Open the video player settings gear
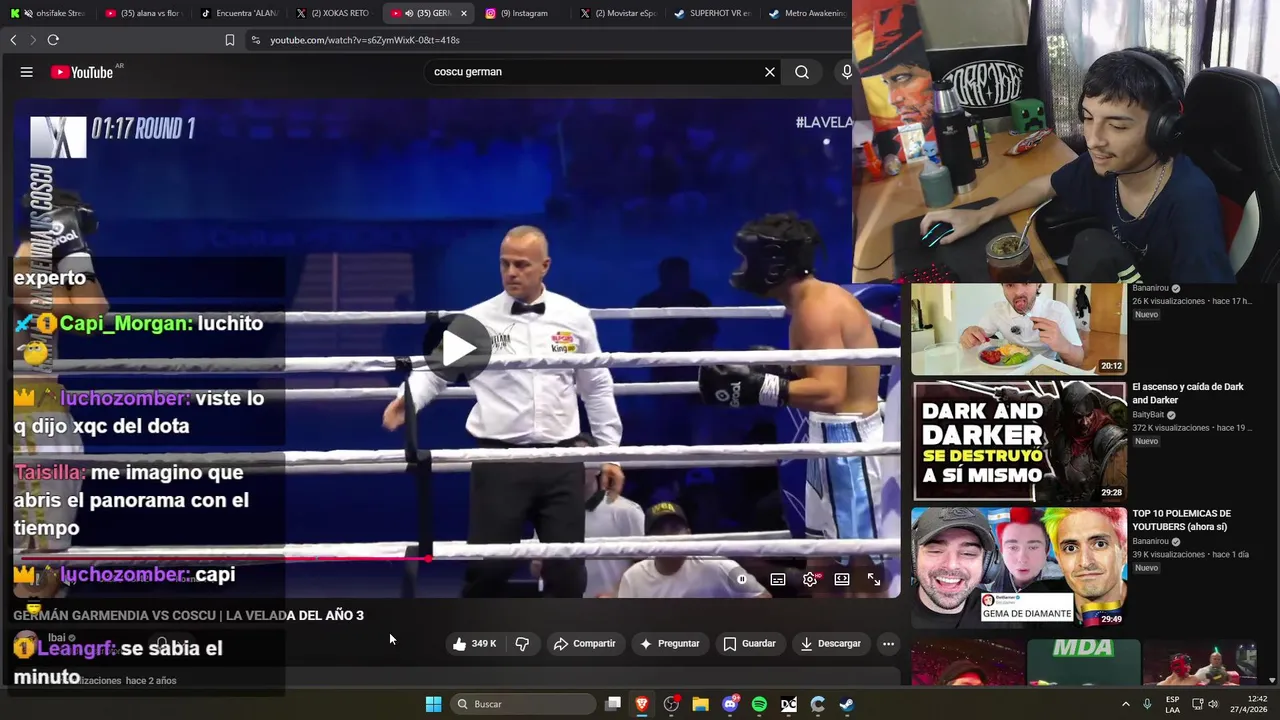The height and width of the screenshot is (720, 1280). (810, 579)
